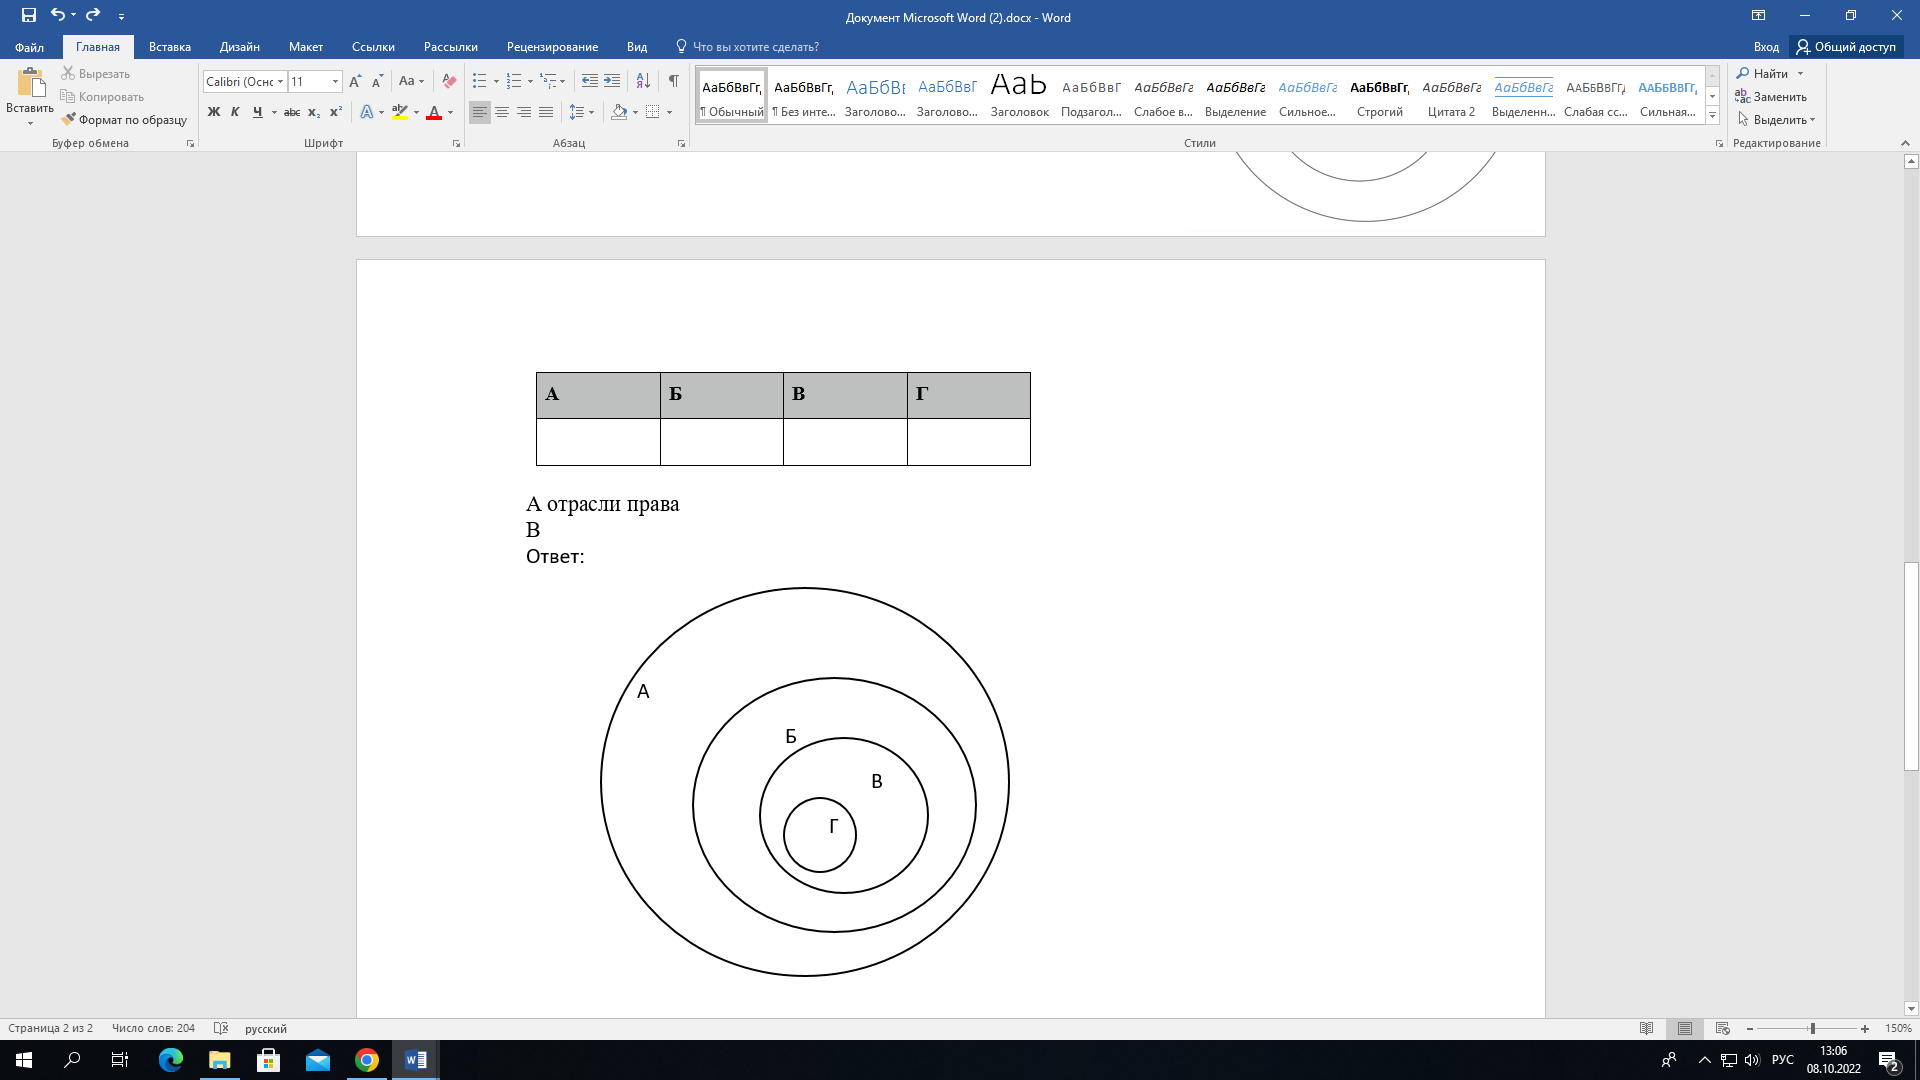Viewport: 1920px width, 1080px height.
Task: Apply the red font color swatch
Action: coord(434,112)
